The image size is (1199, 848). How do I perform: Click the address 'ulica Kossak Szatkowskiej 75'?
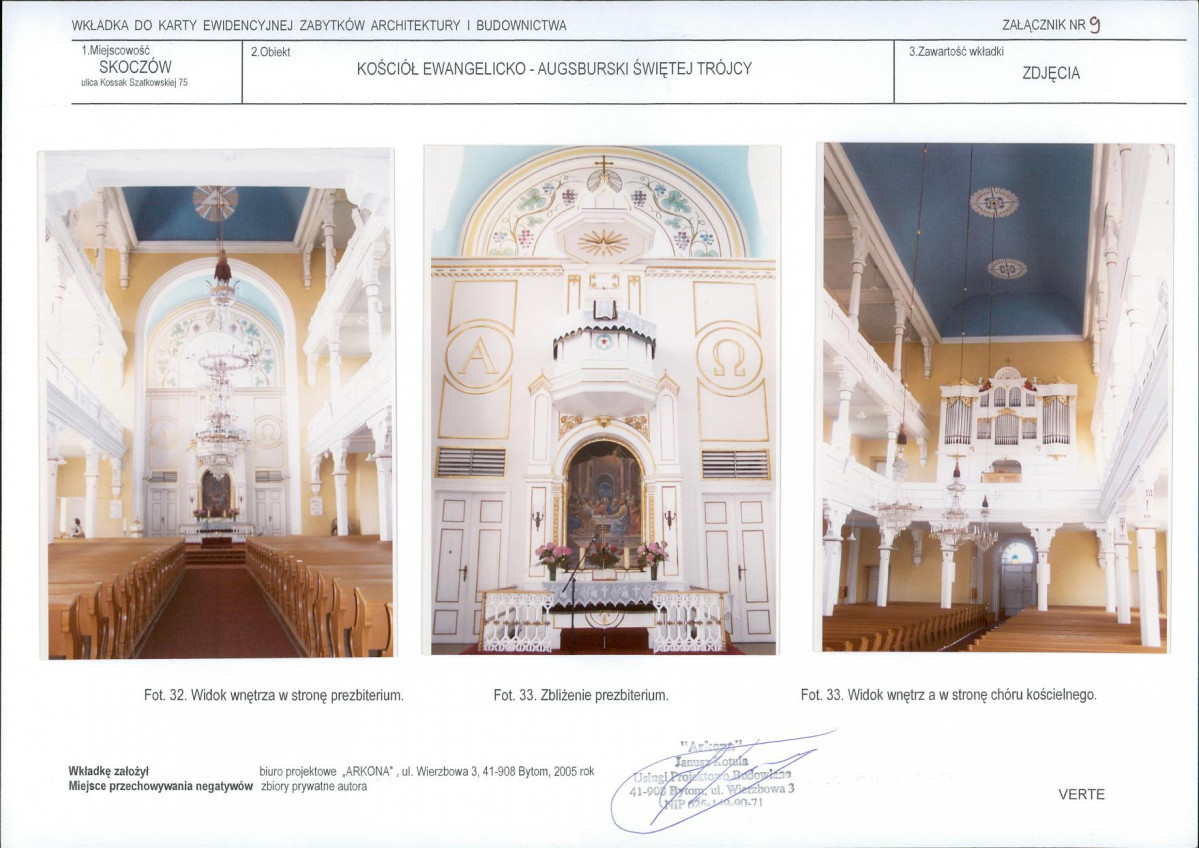(134, 83)
